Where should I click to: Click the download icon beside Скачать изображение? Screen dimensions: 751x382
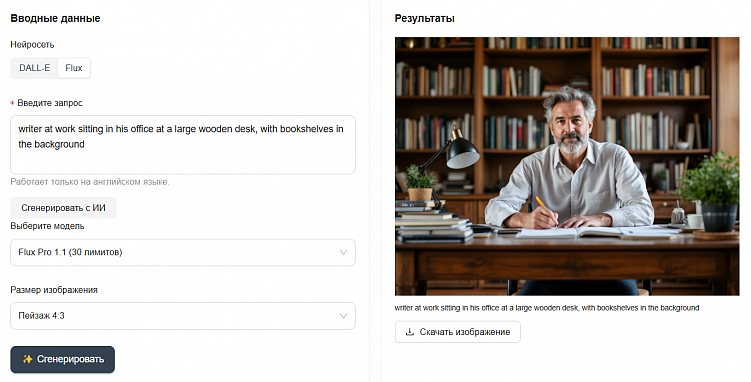[410, 332]
